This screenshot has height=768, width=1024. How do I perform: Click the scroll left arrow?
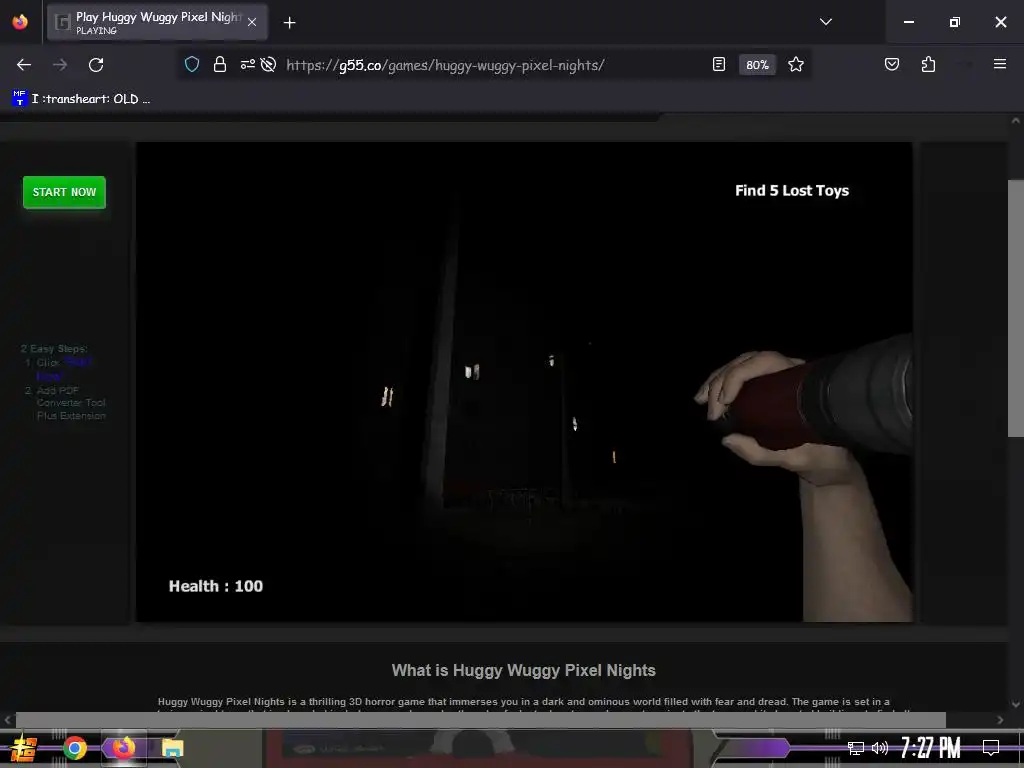(x=7, y=720)
